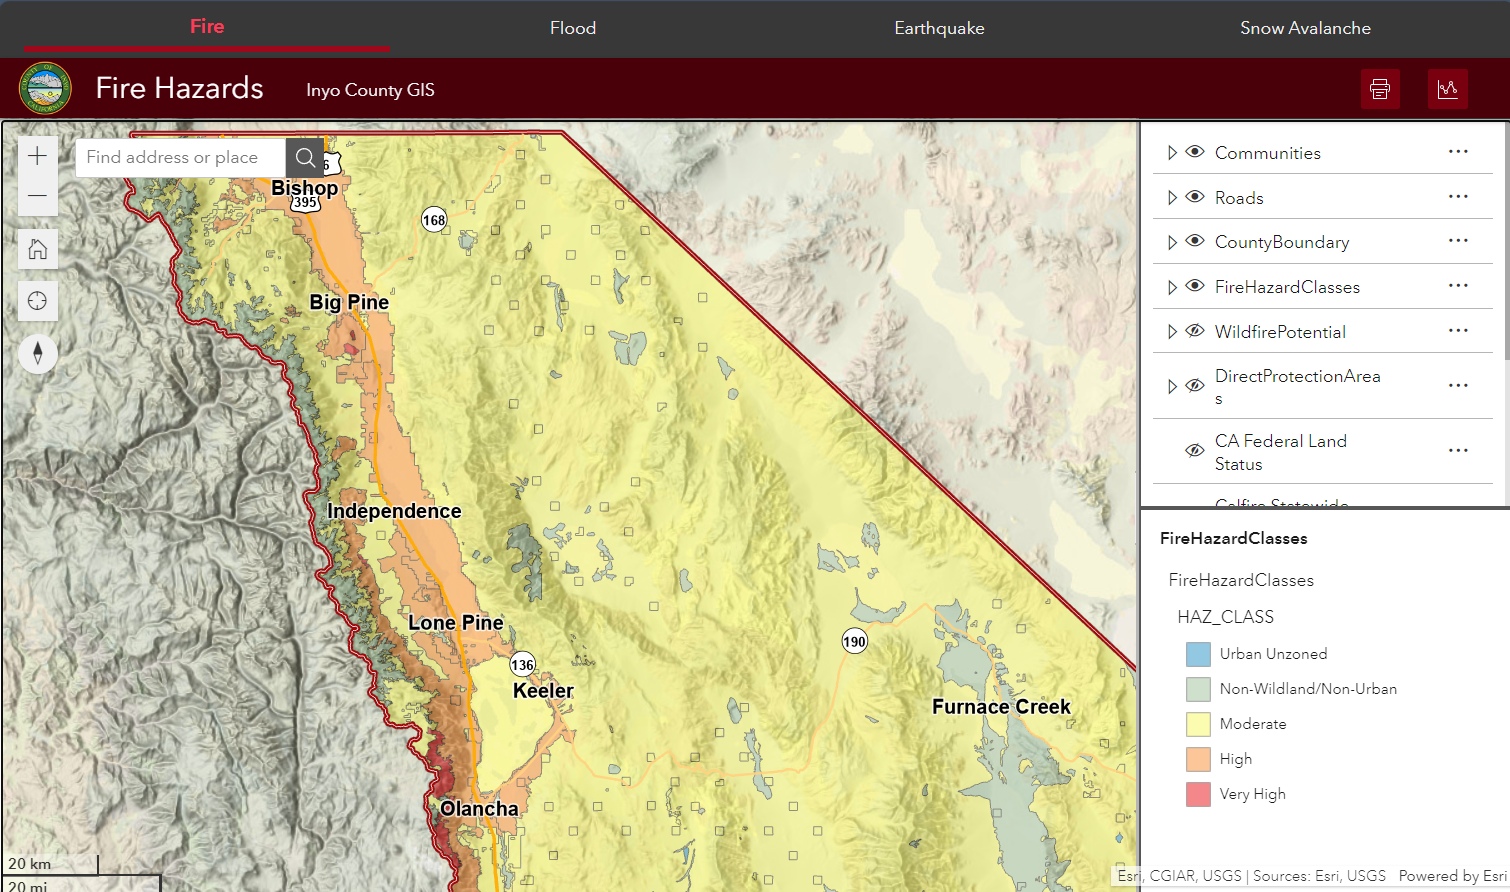The width and height of the screenshot is (1510, 892).
Task: Switch to the Flood tab
Action: pyautogui.click(x=573, y=28)
